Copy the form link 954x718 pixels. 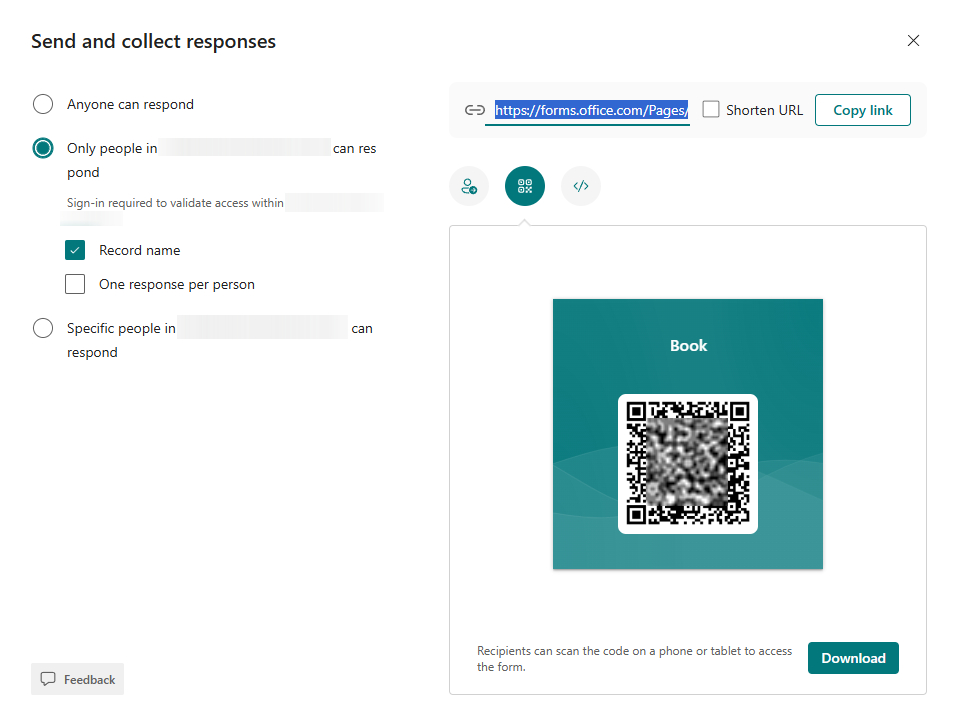(863, 110)
